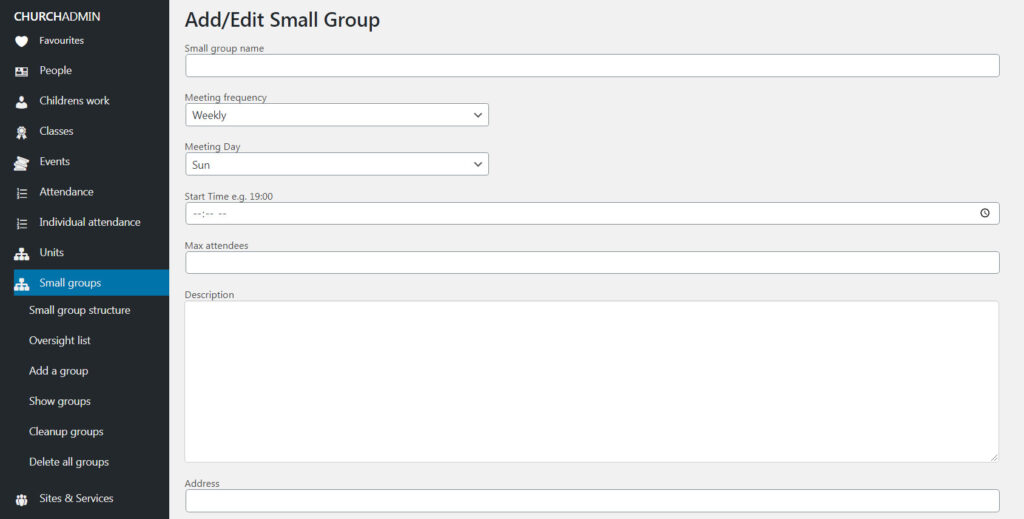Select the Small groups menu item
This screenshot has height=519, width=1024.
70,283
